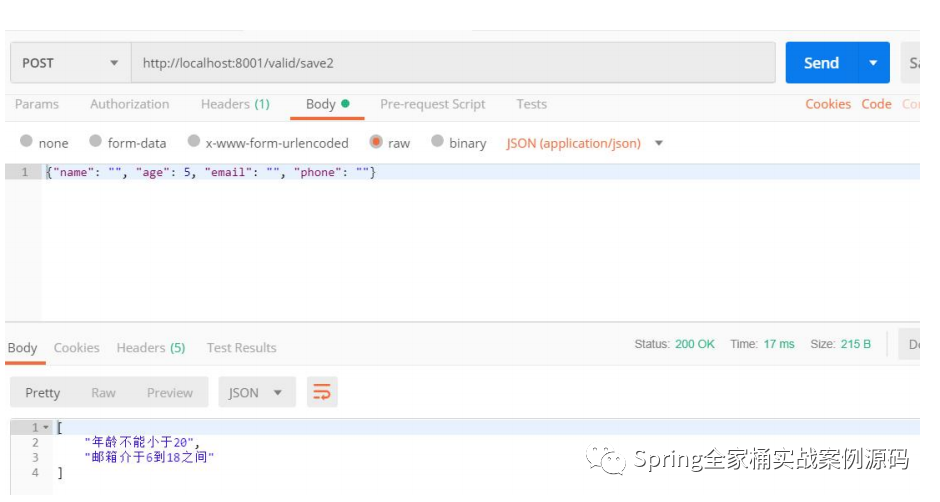Open the Pre-request Script tab
Viewport: 940px width, 502px height.
pos(432,104)
